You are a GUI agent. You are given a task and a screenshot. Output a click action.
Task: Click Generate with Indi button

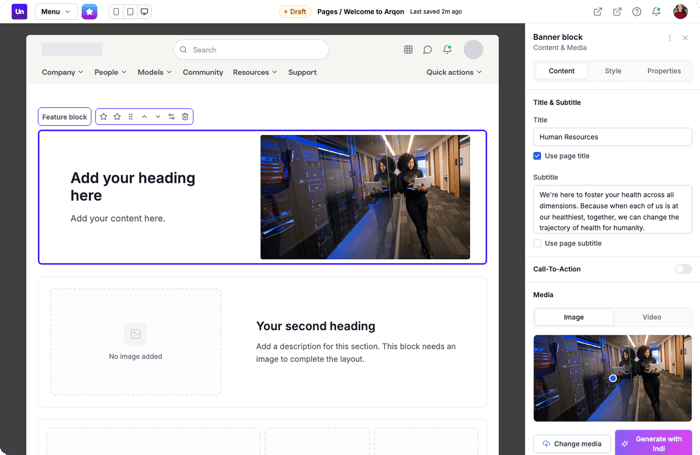[x=653, y=443]
